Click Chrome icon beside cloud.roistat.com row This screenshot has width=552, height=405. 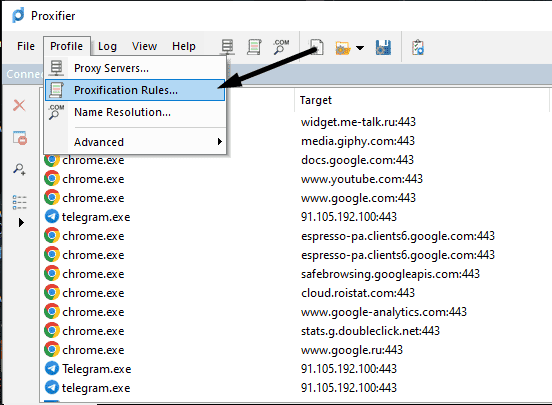(52, 293)
